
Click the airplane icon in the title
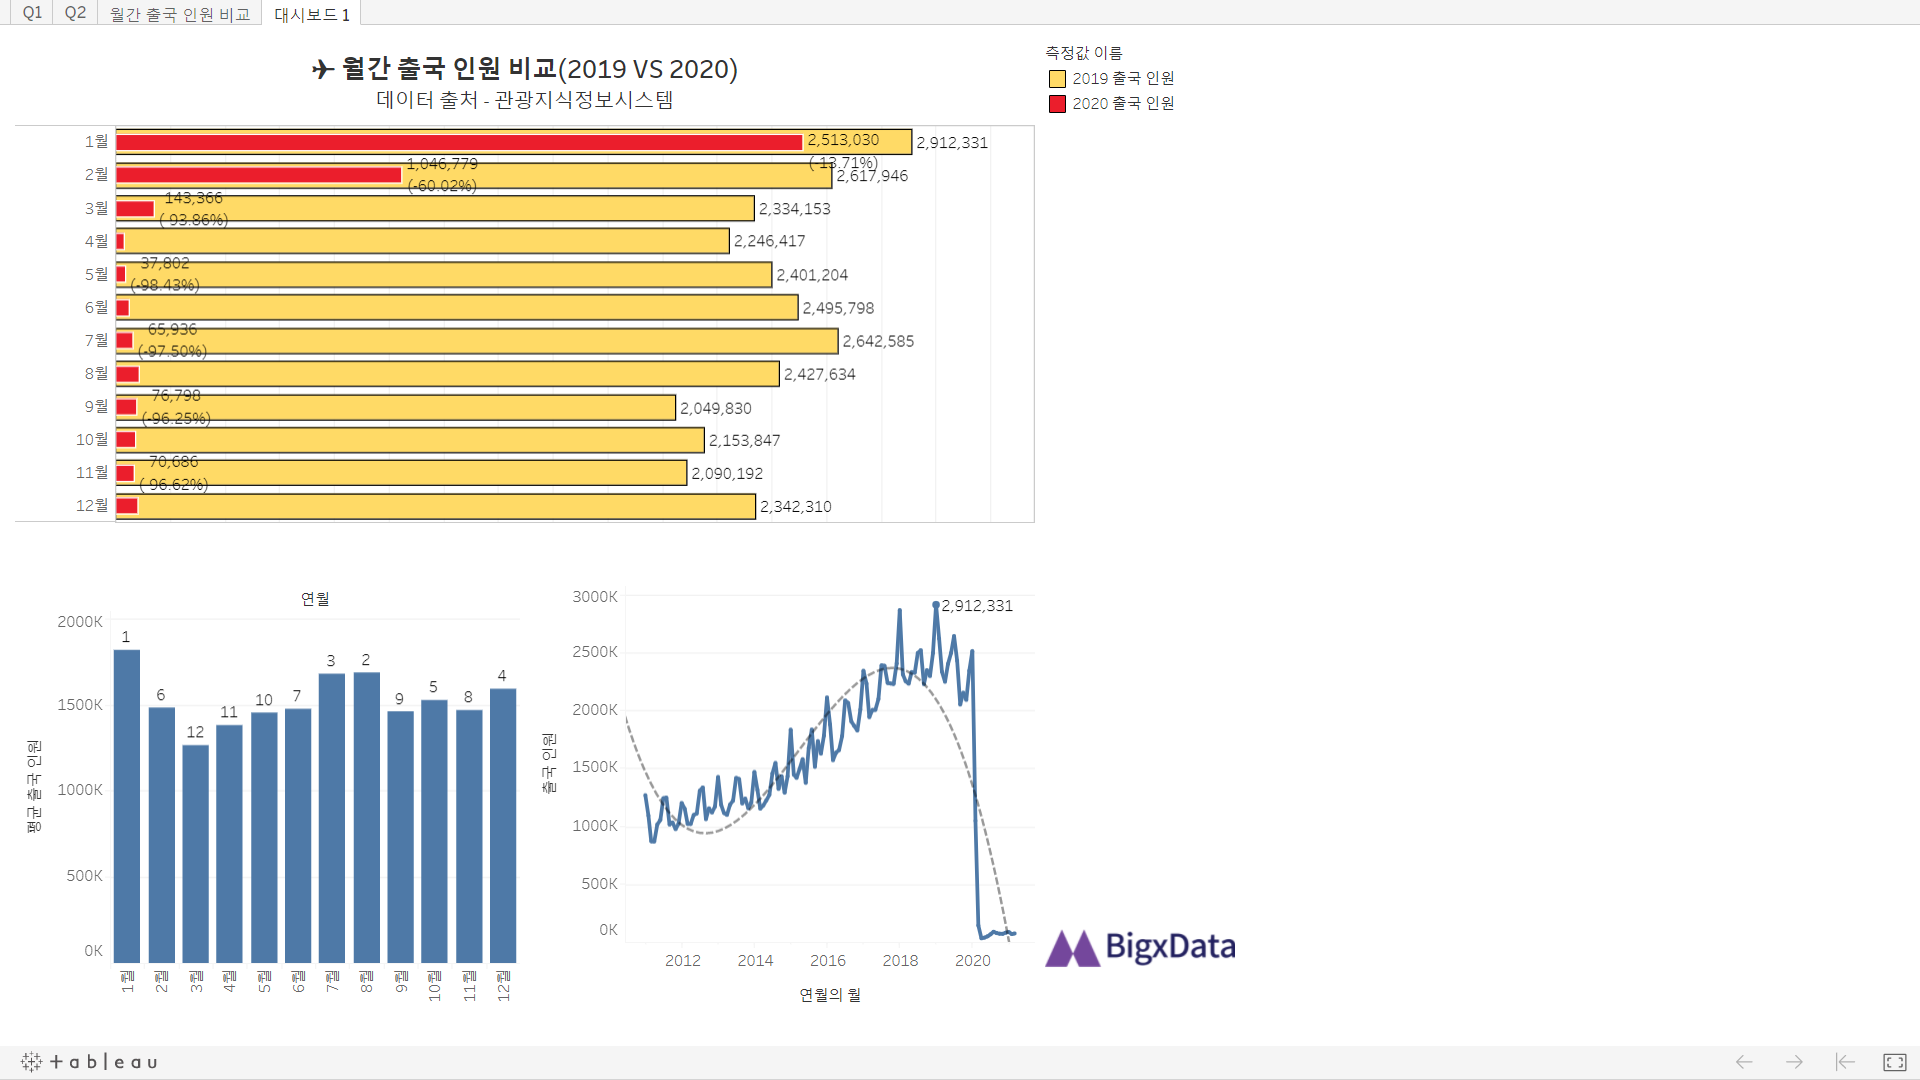323,69
